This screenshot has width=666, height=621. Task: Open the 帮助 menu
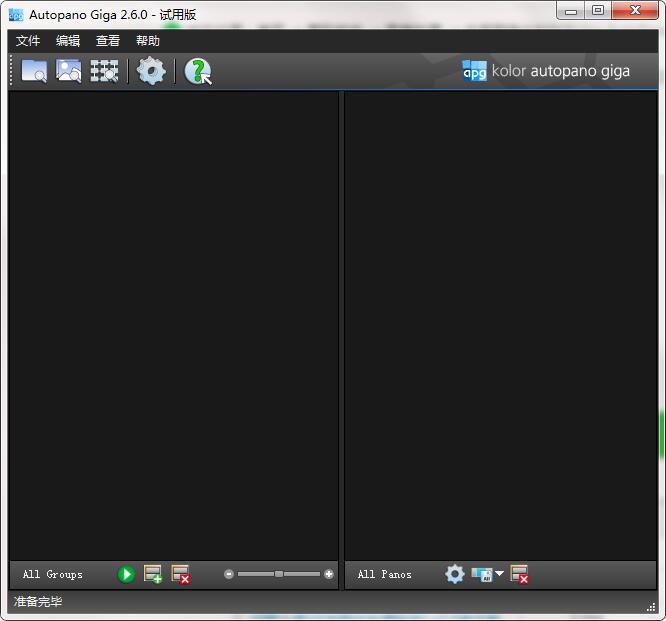point(148,41)
